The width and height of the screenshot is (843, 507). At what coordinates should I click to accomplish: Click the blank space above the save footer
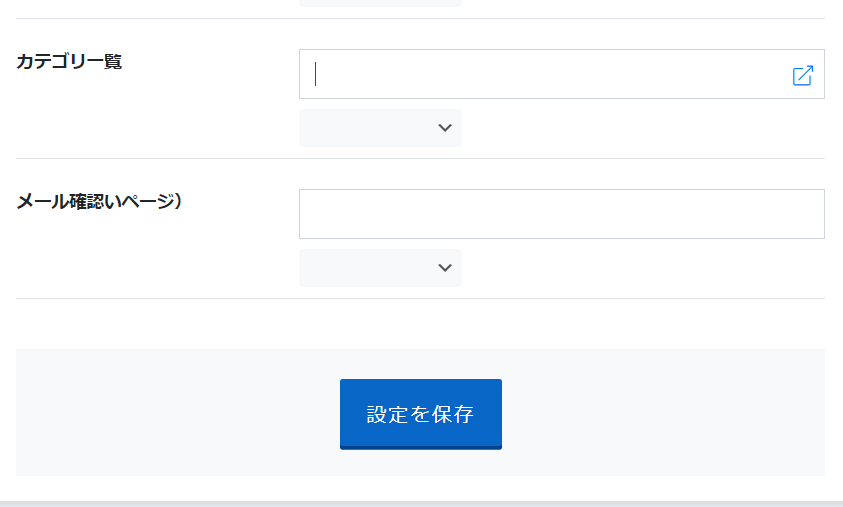pos(420,324)
